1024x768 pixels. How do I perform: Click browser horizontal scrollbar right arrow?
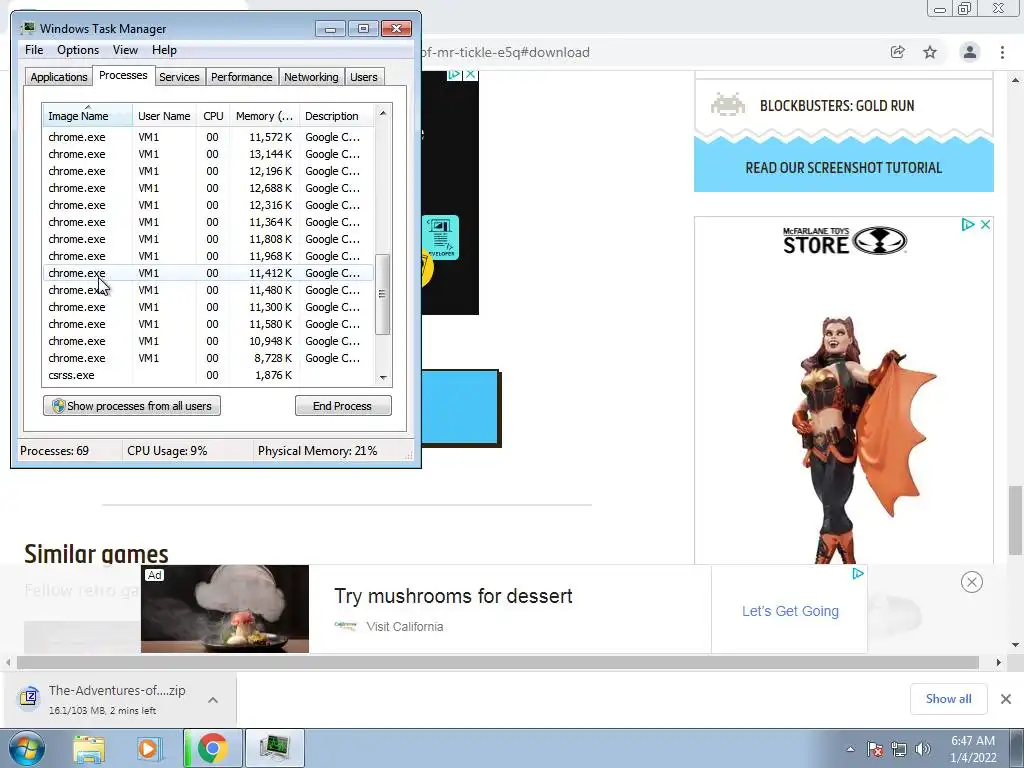[x=999, y=662]
